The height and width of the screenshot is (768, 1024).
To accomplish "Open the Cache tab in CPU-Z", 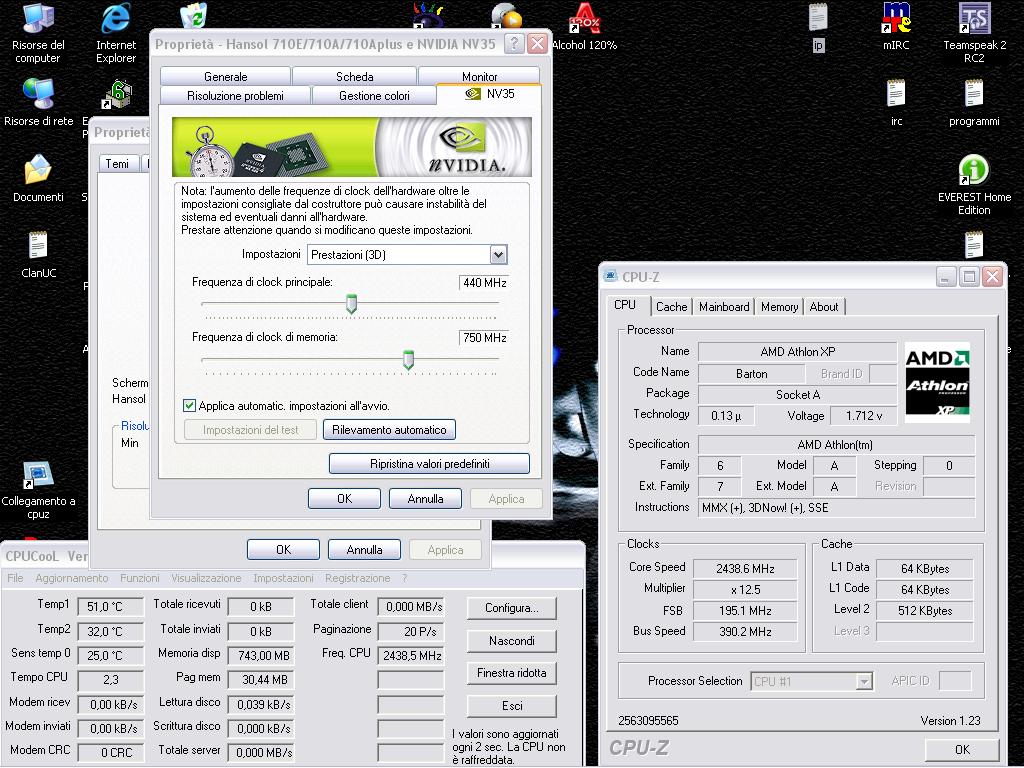I will [x=671, y=306].
